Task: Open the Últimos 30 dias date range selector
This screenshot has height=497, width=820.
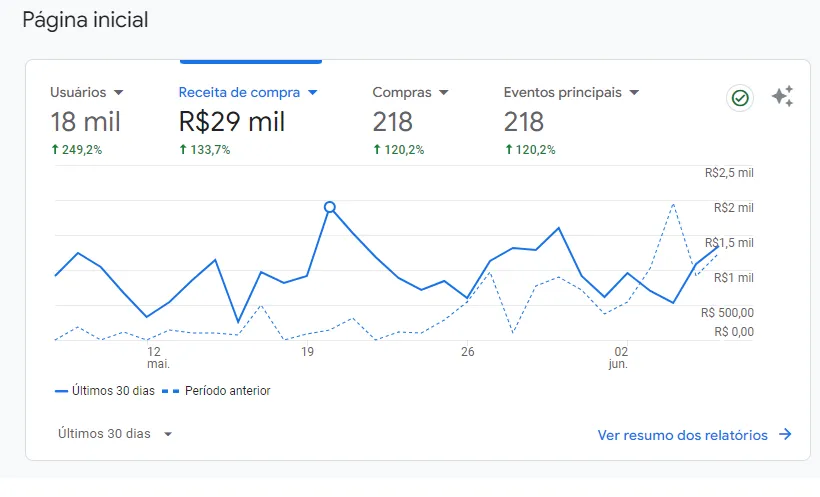Action: 114,434
